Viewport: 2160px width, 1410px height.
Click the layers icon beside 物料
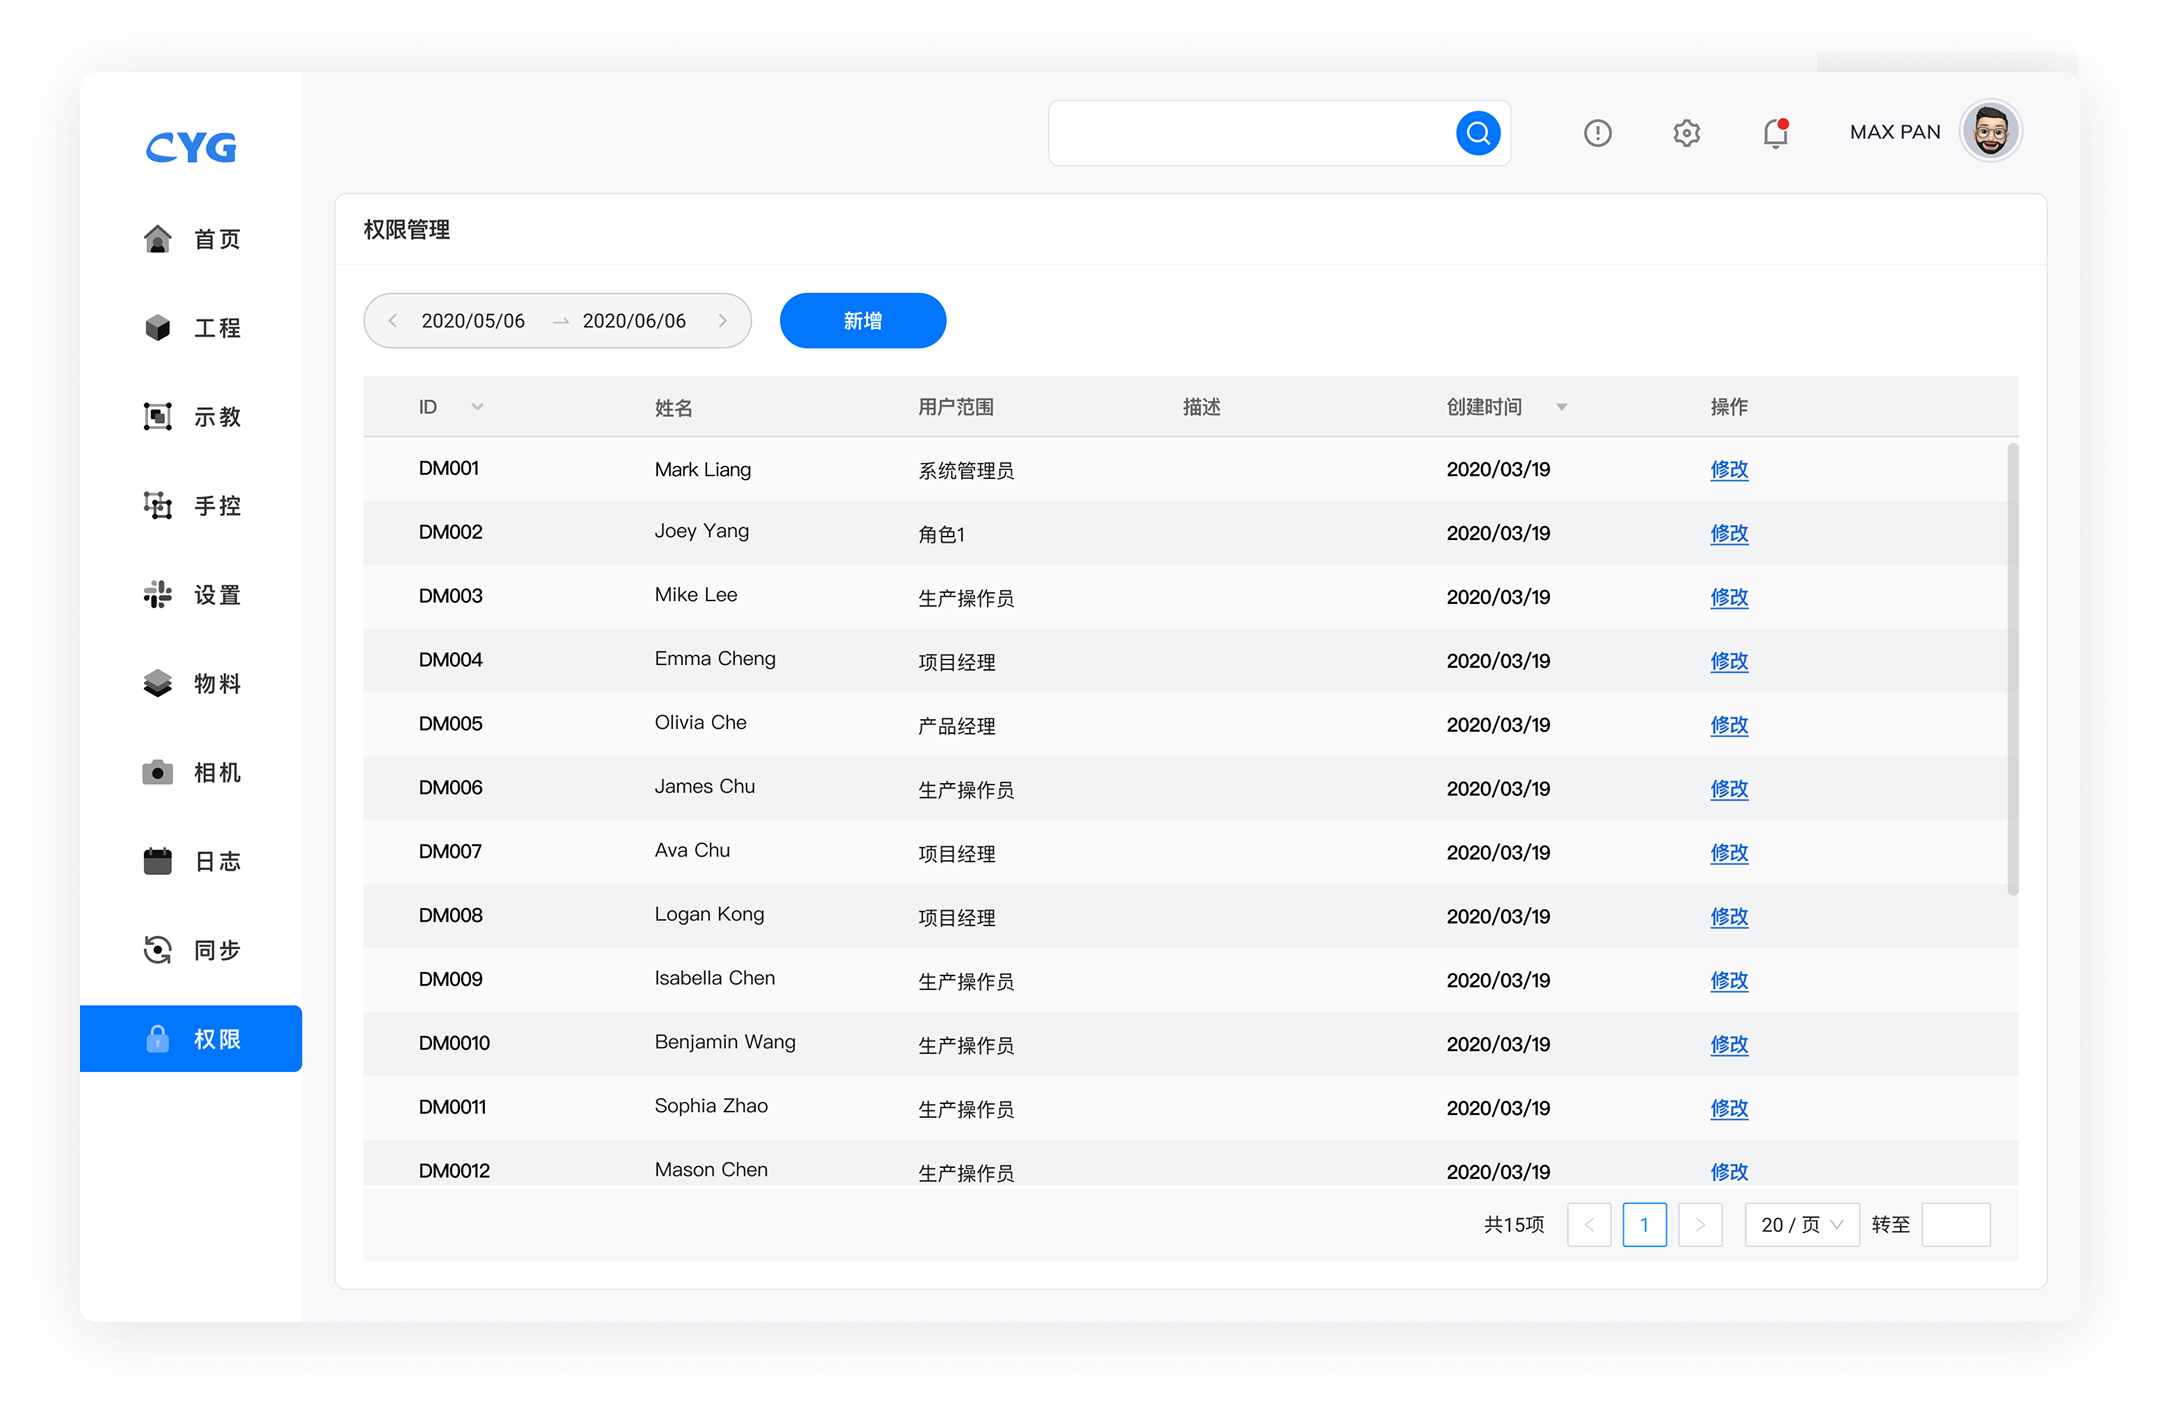tap(157, 683)
